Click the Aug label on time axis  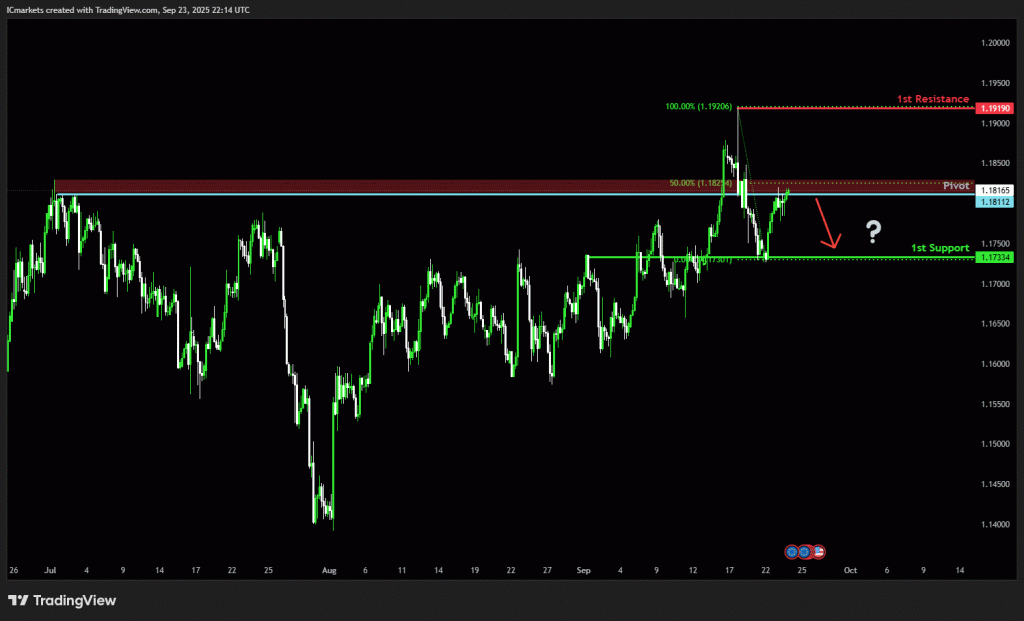(330, 570)
